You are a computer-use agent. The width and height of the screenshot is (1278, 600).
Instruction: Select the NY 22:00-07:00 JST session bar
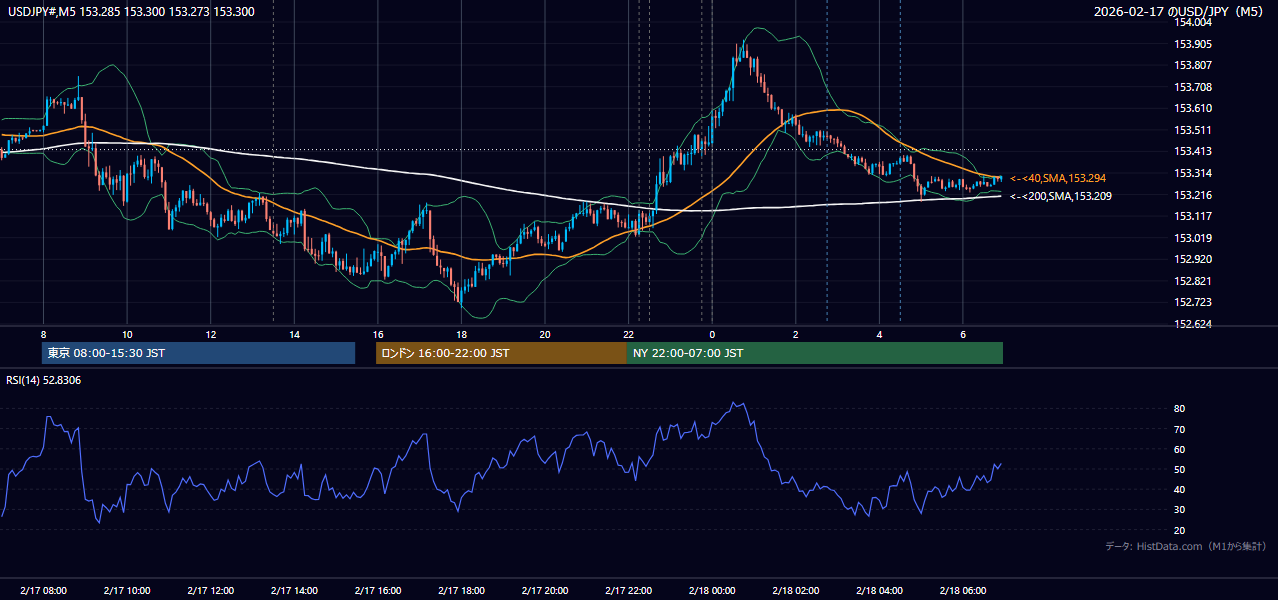[x=815, y=353]
